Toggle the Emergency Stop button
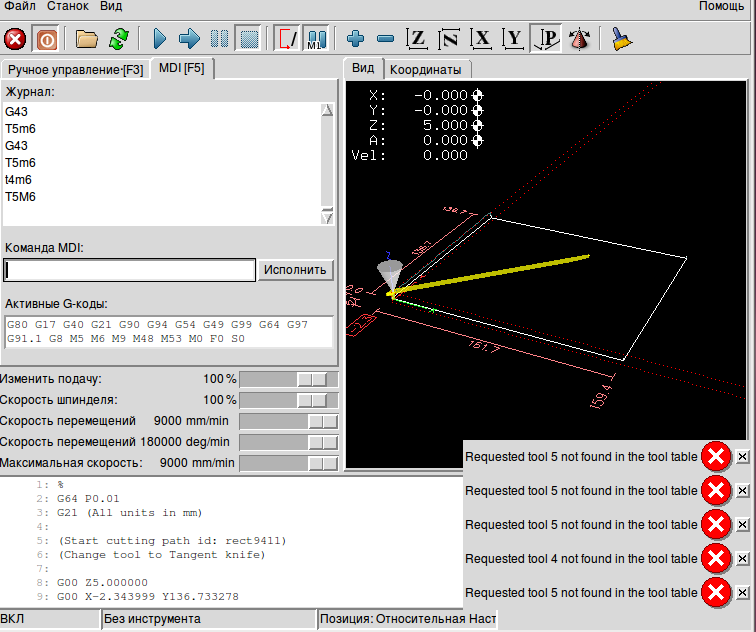The image size is (756, 632). pyautogui.click(x=16, y=39)
